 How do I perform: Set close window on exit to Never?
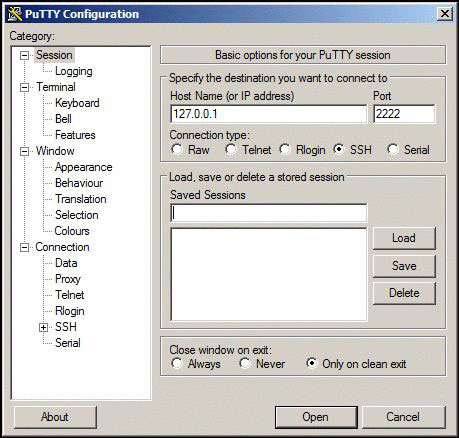point(245,363)
